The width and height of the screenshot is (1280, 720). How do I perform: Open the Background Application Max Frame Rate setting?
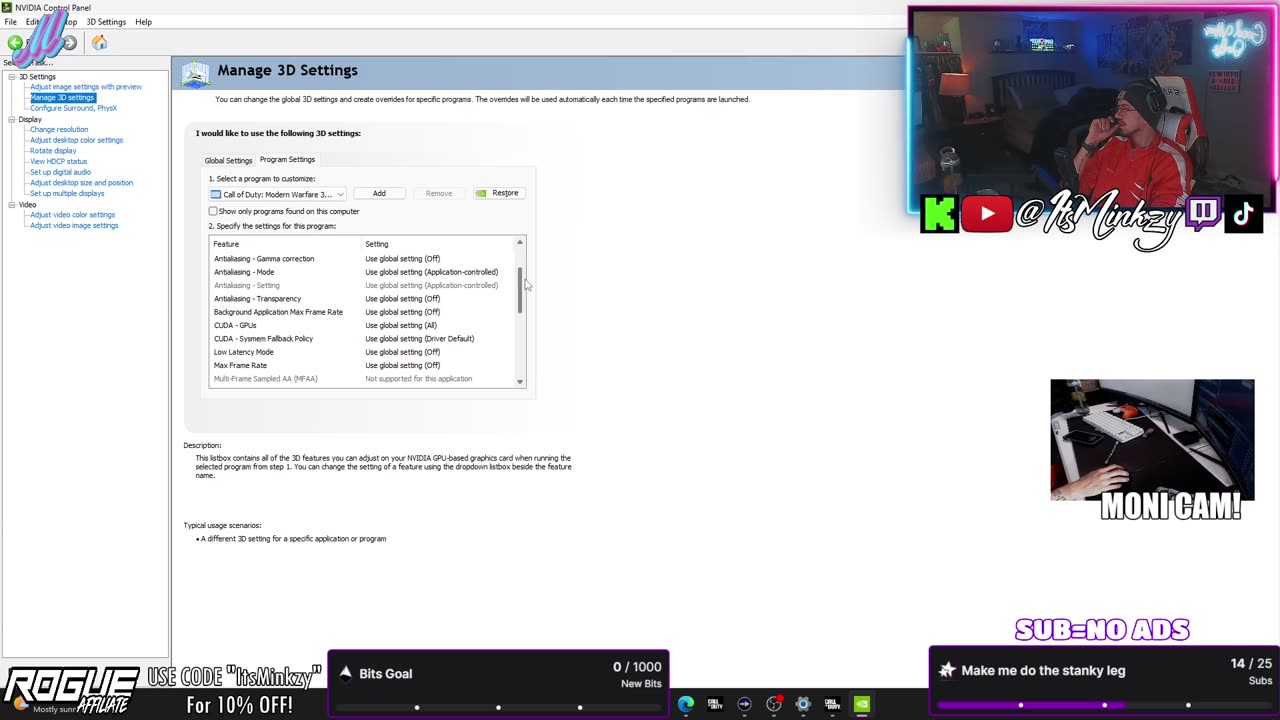coord(402,312)
